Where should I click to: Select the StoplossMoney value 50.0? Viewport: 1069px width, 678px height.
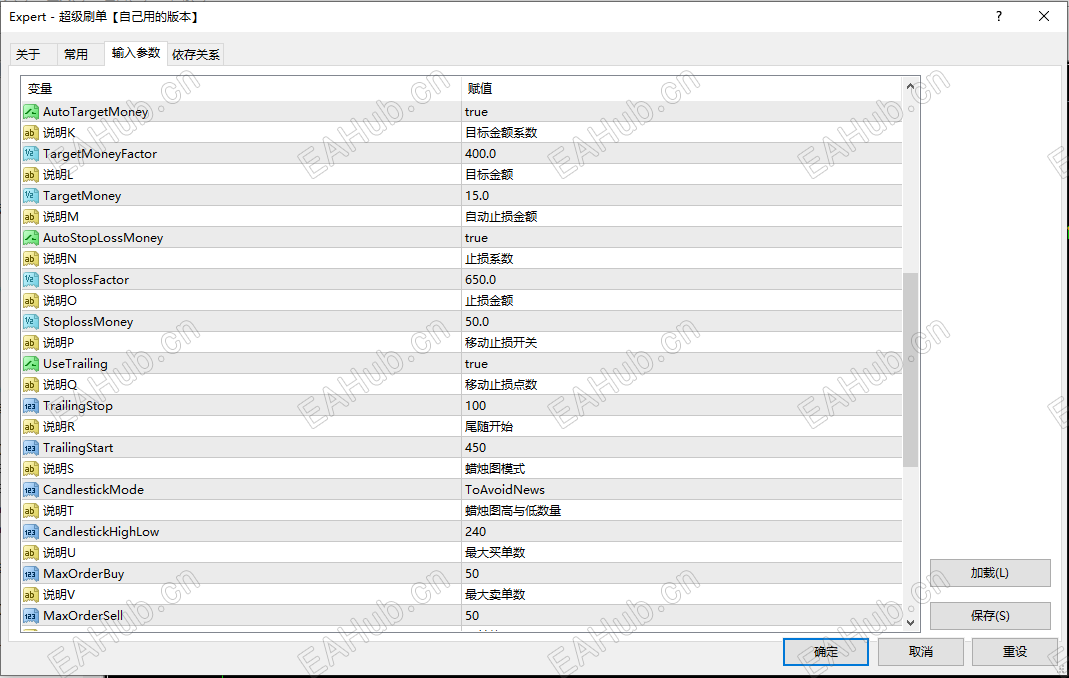click(x=682, y=322)
